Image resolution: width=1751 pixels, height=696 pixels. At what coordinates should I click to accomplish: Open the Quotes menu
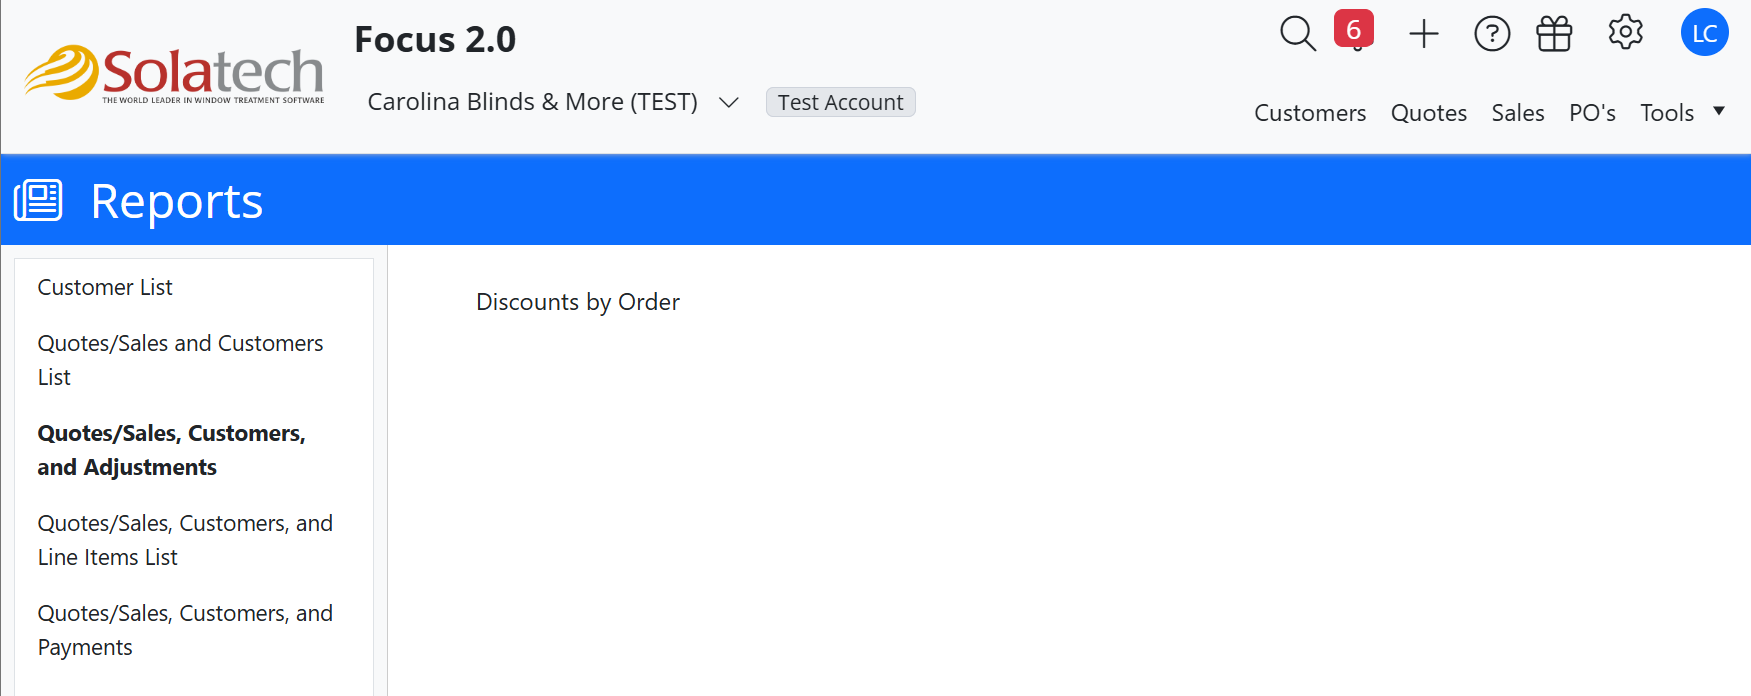1428,113
